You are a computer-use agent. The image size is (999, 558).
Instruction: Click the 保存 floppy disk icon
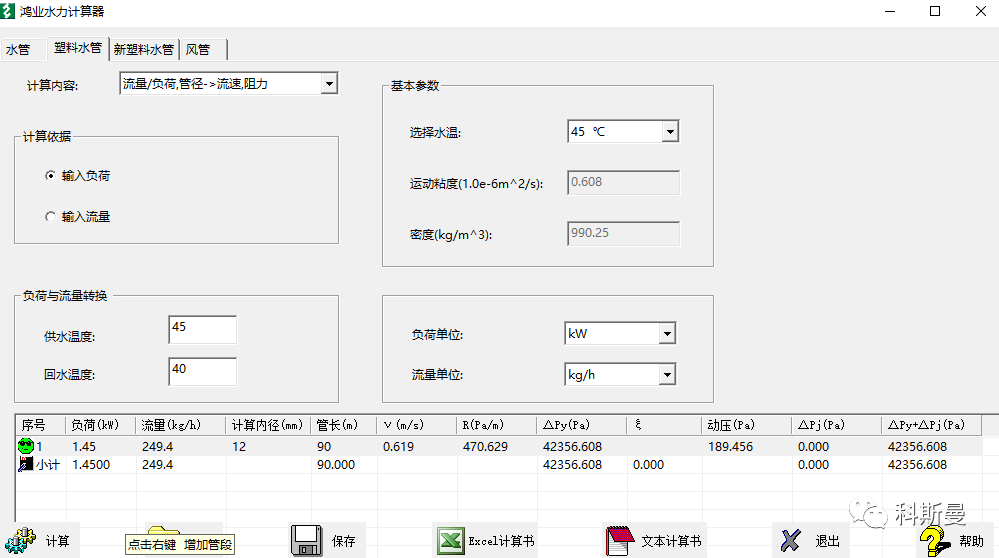pyautogui.click(x=306, y=540)
